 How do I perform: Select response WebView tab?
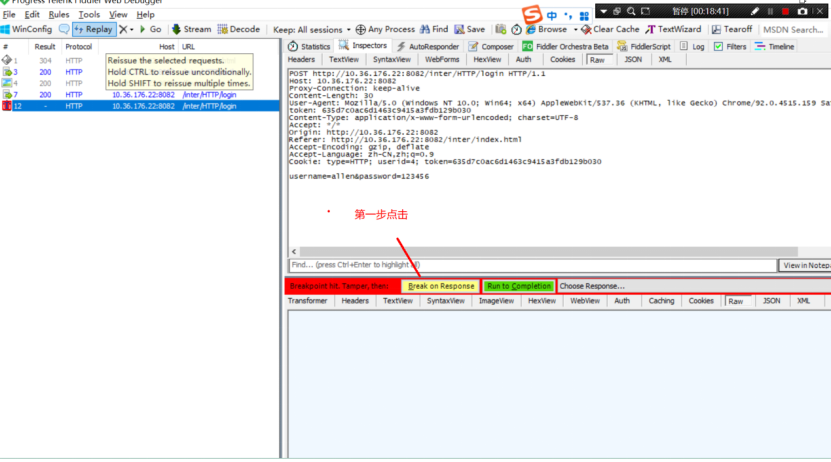tap(585, 301)
